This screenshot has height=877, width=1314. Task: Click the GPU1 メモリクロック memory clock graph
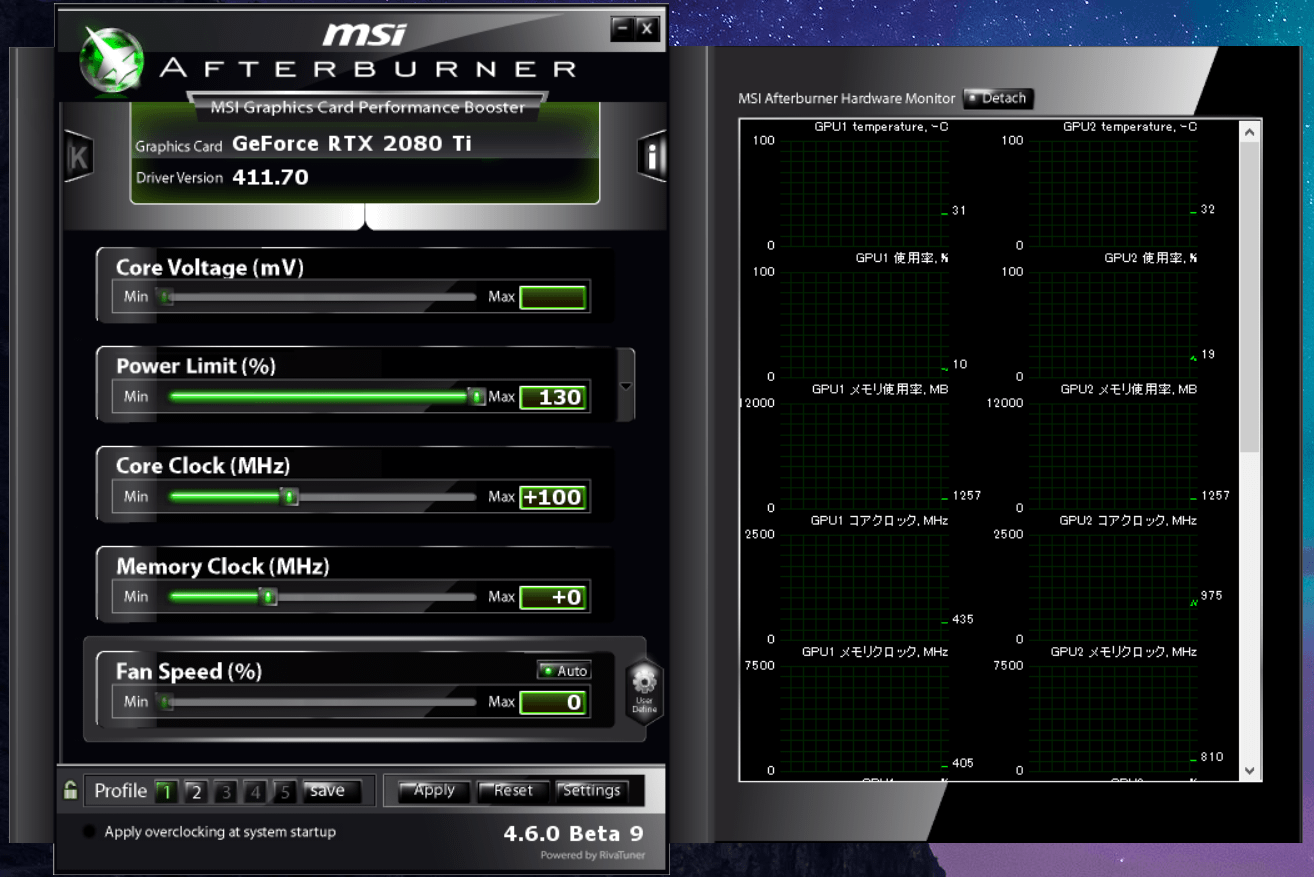[x=863, y=717]
